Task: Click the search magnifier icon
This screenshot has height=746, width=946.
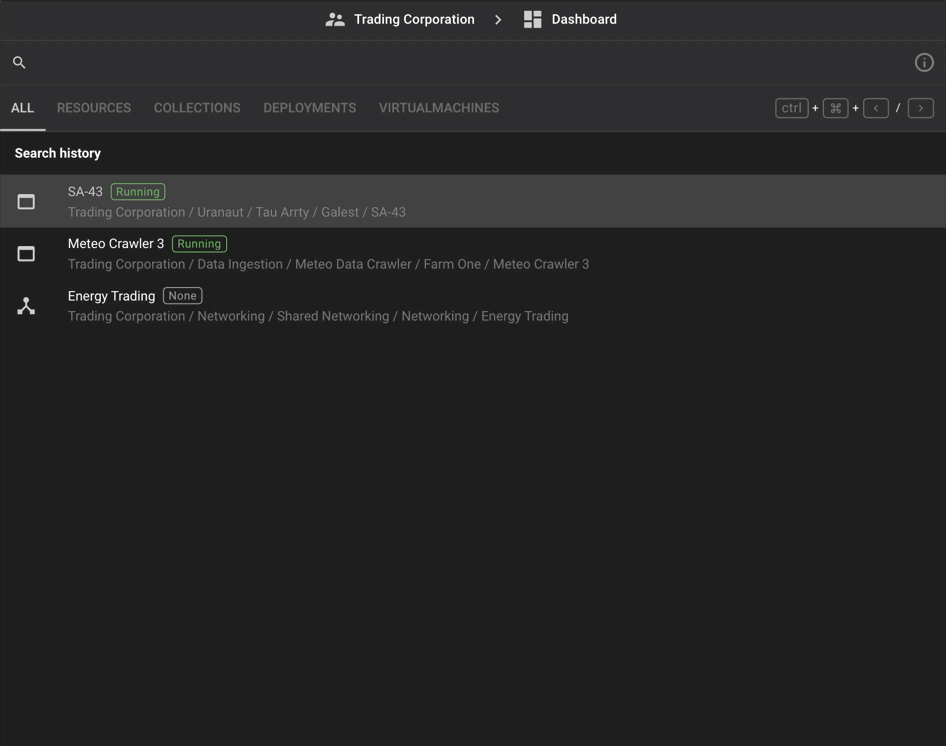Action: tap(18, 61)
